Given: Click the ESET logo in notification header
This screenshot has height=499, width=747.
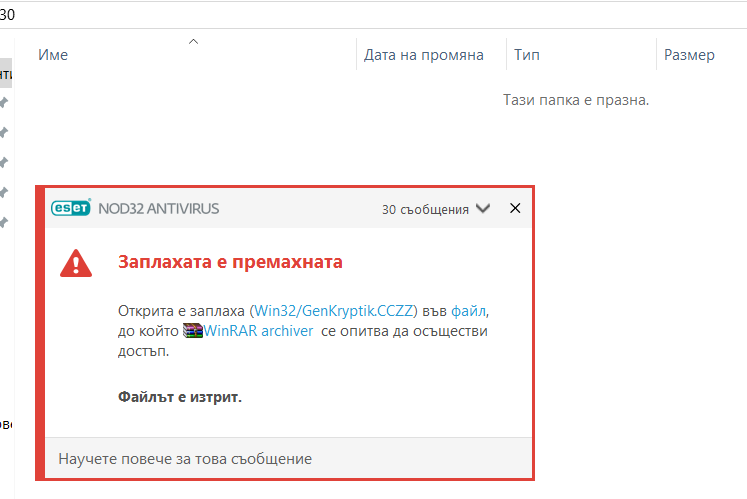Looking at the screenshot, I should click(71, 208).
